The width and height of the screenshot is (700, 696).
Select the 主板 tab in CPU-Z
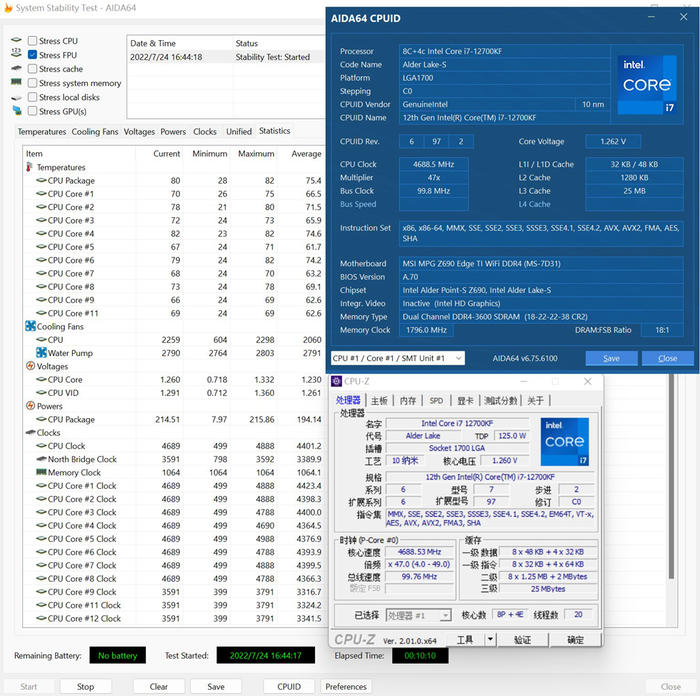(x=379, y=400)
